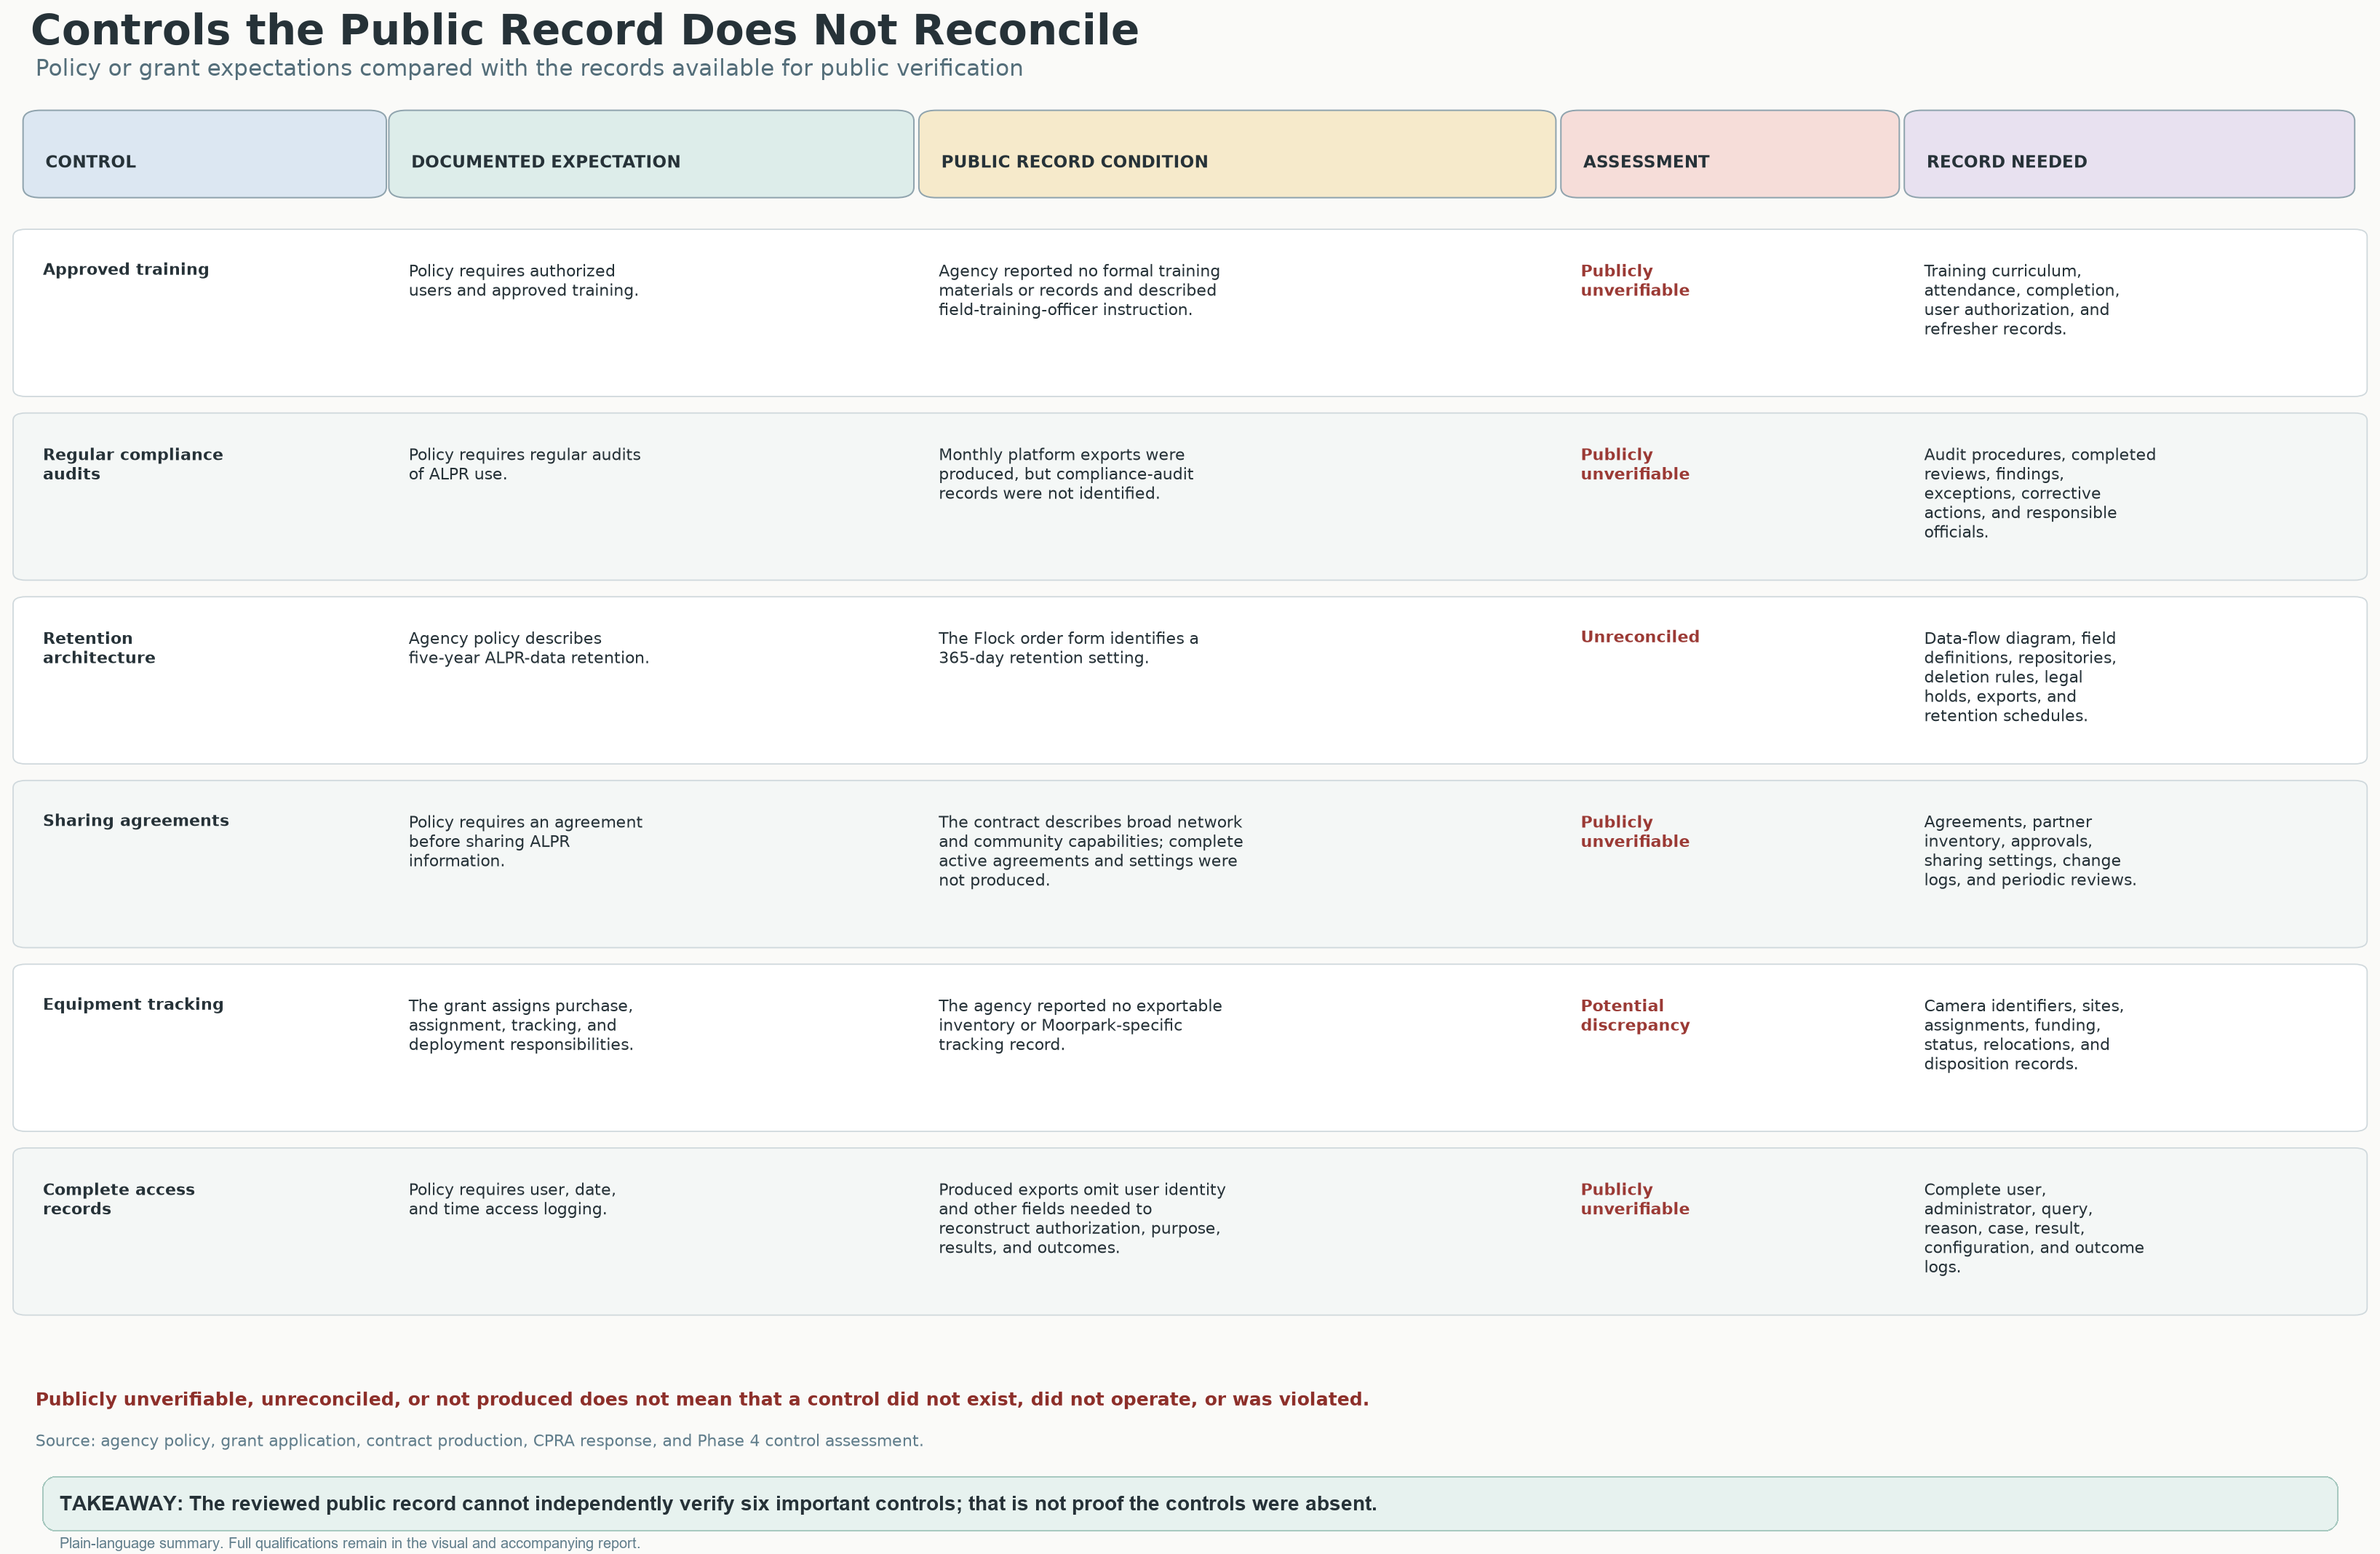Select the 'Sharing agreements' control label
This screenshot has height=1554, width=2380.
[x=136, y=820]
